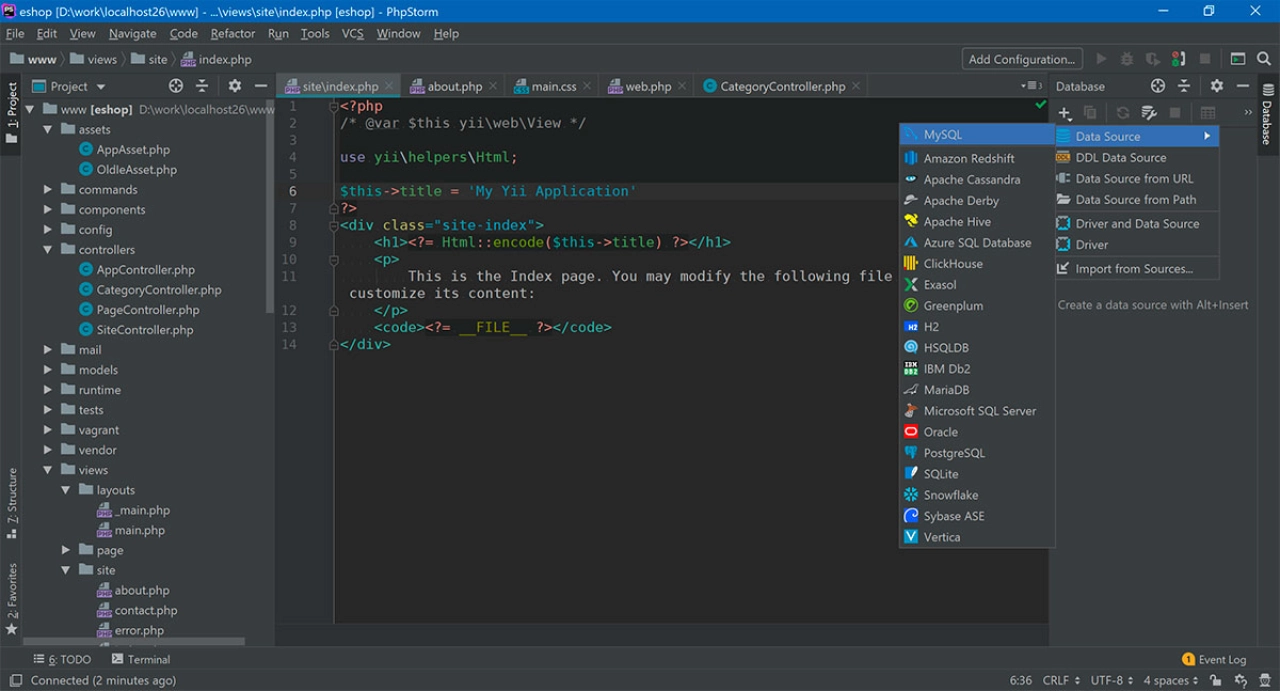Click the Add Configuration... button
The height and width of the screenshot is (691, 1280).
(x=1022, y=59)
